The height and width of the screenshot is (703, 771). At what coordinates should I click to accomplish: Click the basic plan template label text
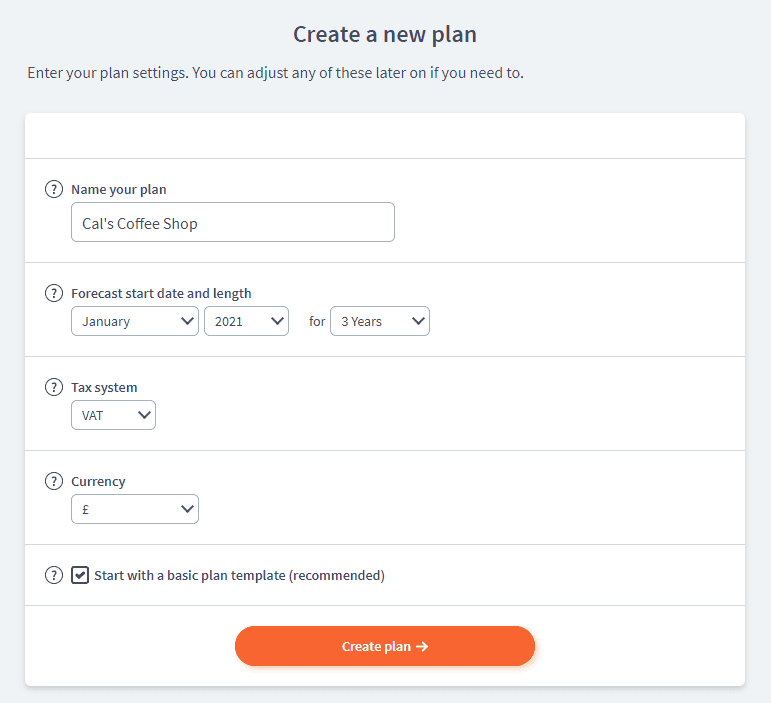tap(239, 575)
